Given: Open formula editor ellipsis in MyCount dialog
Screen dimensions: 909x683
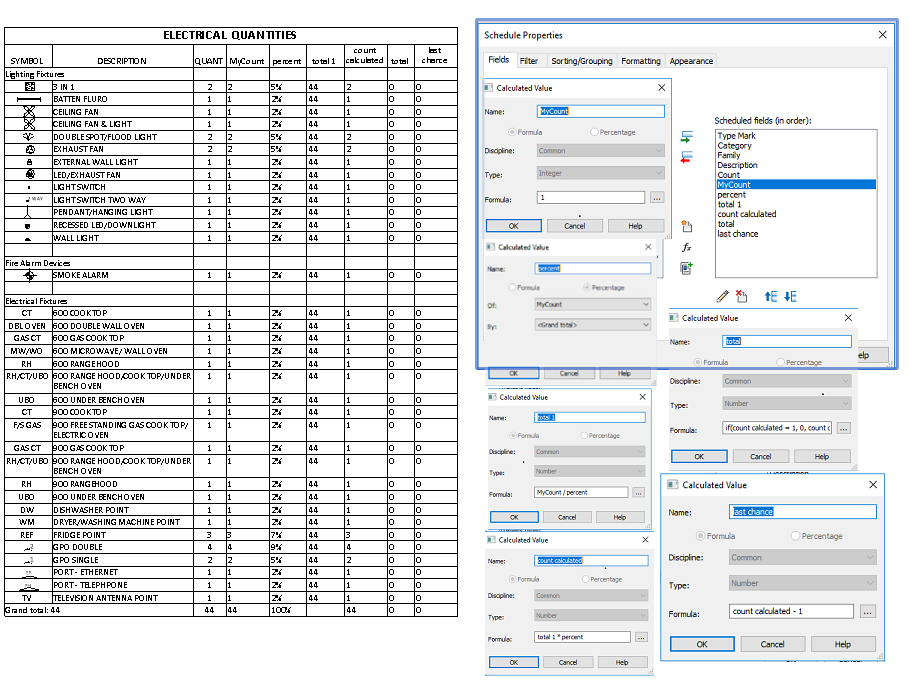Looking at the screenshot, I should coord(657,198).
